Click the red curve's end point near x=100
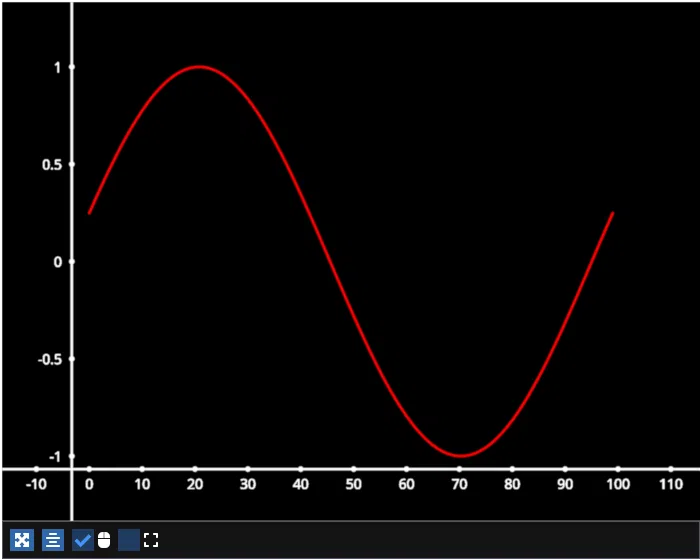 tap(612, 213)
